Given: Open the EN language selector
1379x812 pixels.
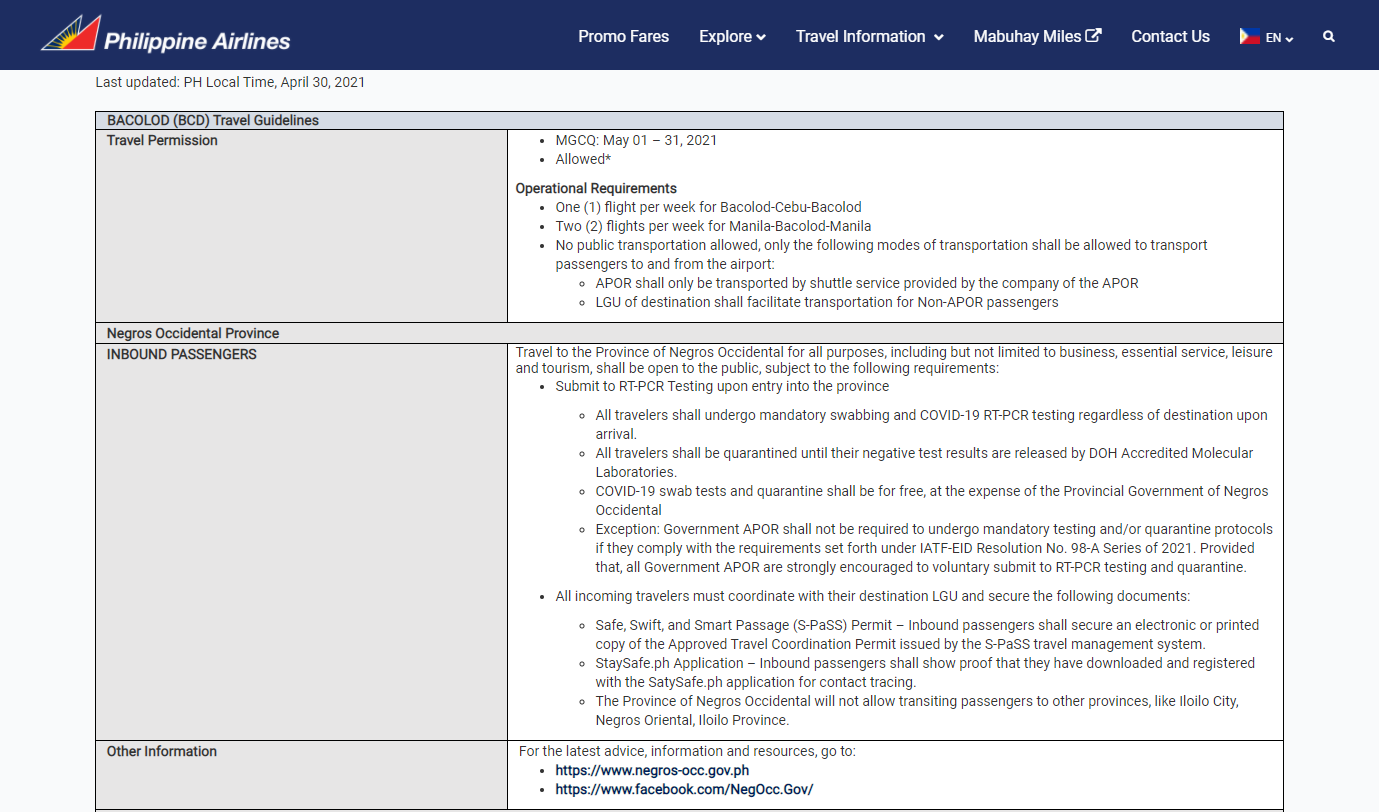Looking at the screenshot, I should pyautogui.click(x=1279, y=38).
